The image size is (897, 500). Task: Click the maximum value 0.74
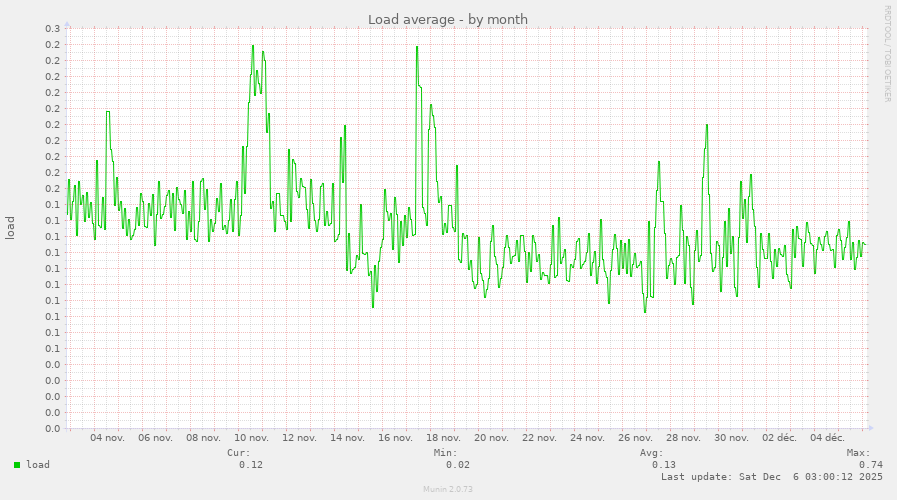(x=871, y=465)
